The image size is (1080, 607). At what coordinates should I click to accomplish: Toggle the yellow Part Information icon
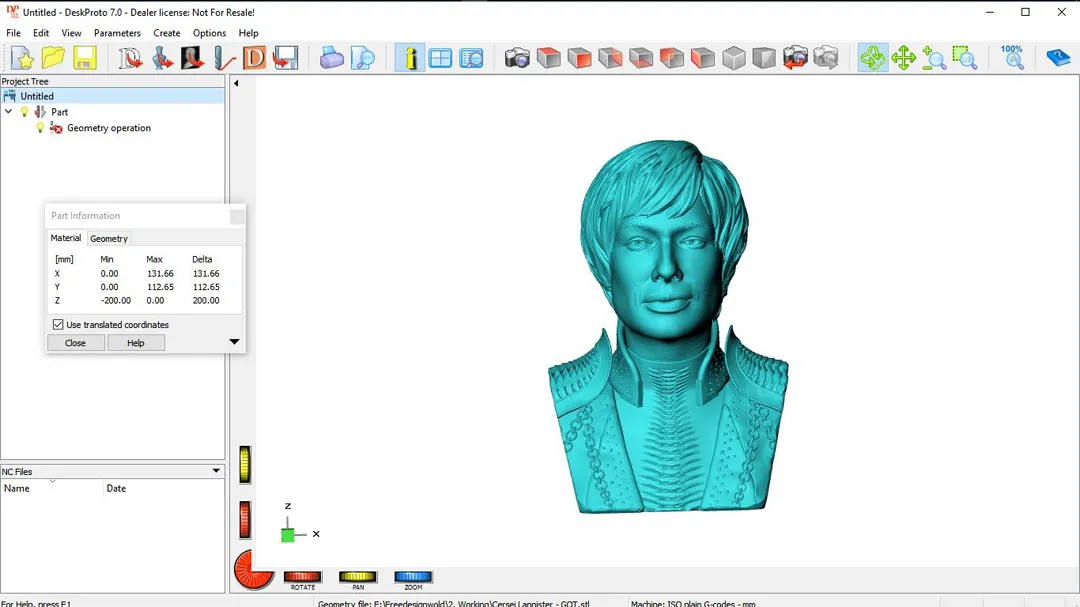(410, 58)
